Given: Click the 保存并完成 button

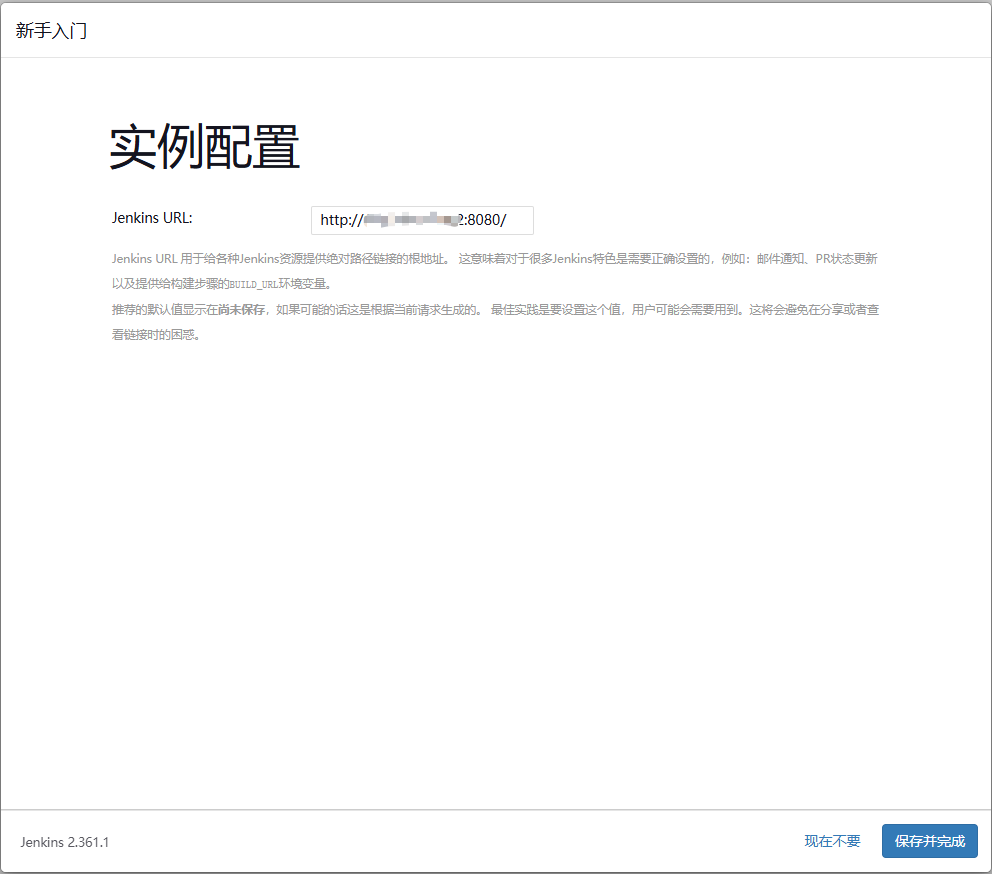Looking at the screenshot, I should (x=929, y=841).
